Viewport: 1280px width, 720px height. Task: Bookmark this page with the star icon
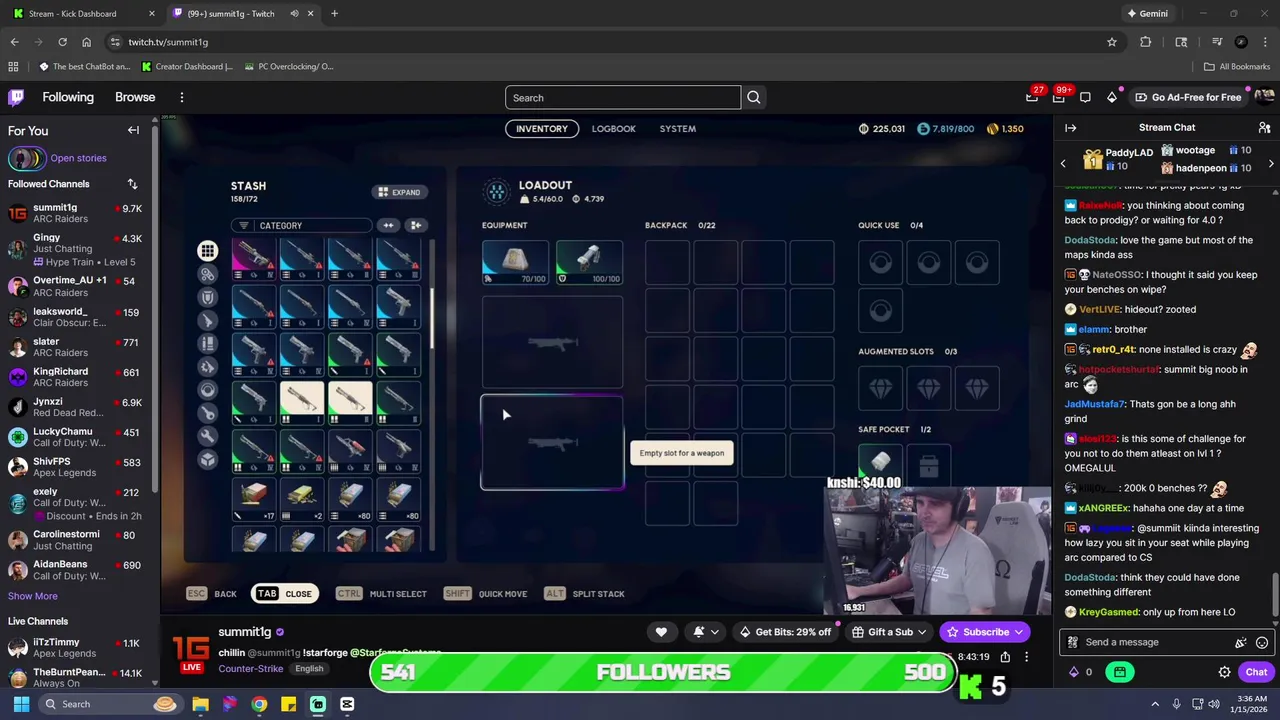pos(1111,42)
